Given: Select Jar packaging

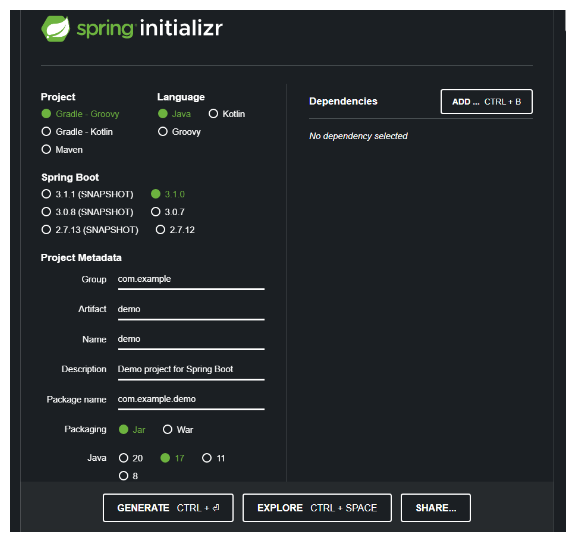Looking at the screenshot, I should click(132, 430).
